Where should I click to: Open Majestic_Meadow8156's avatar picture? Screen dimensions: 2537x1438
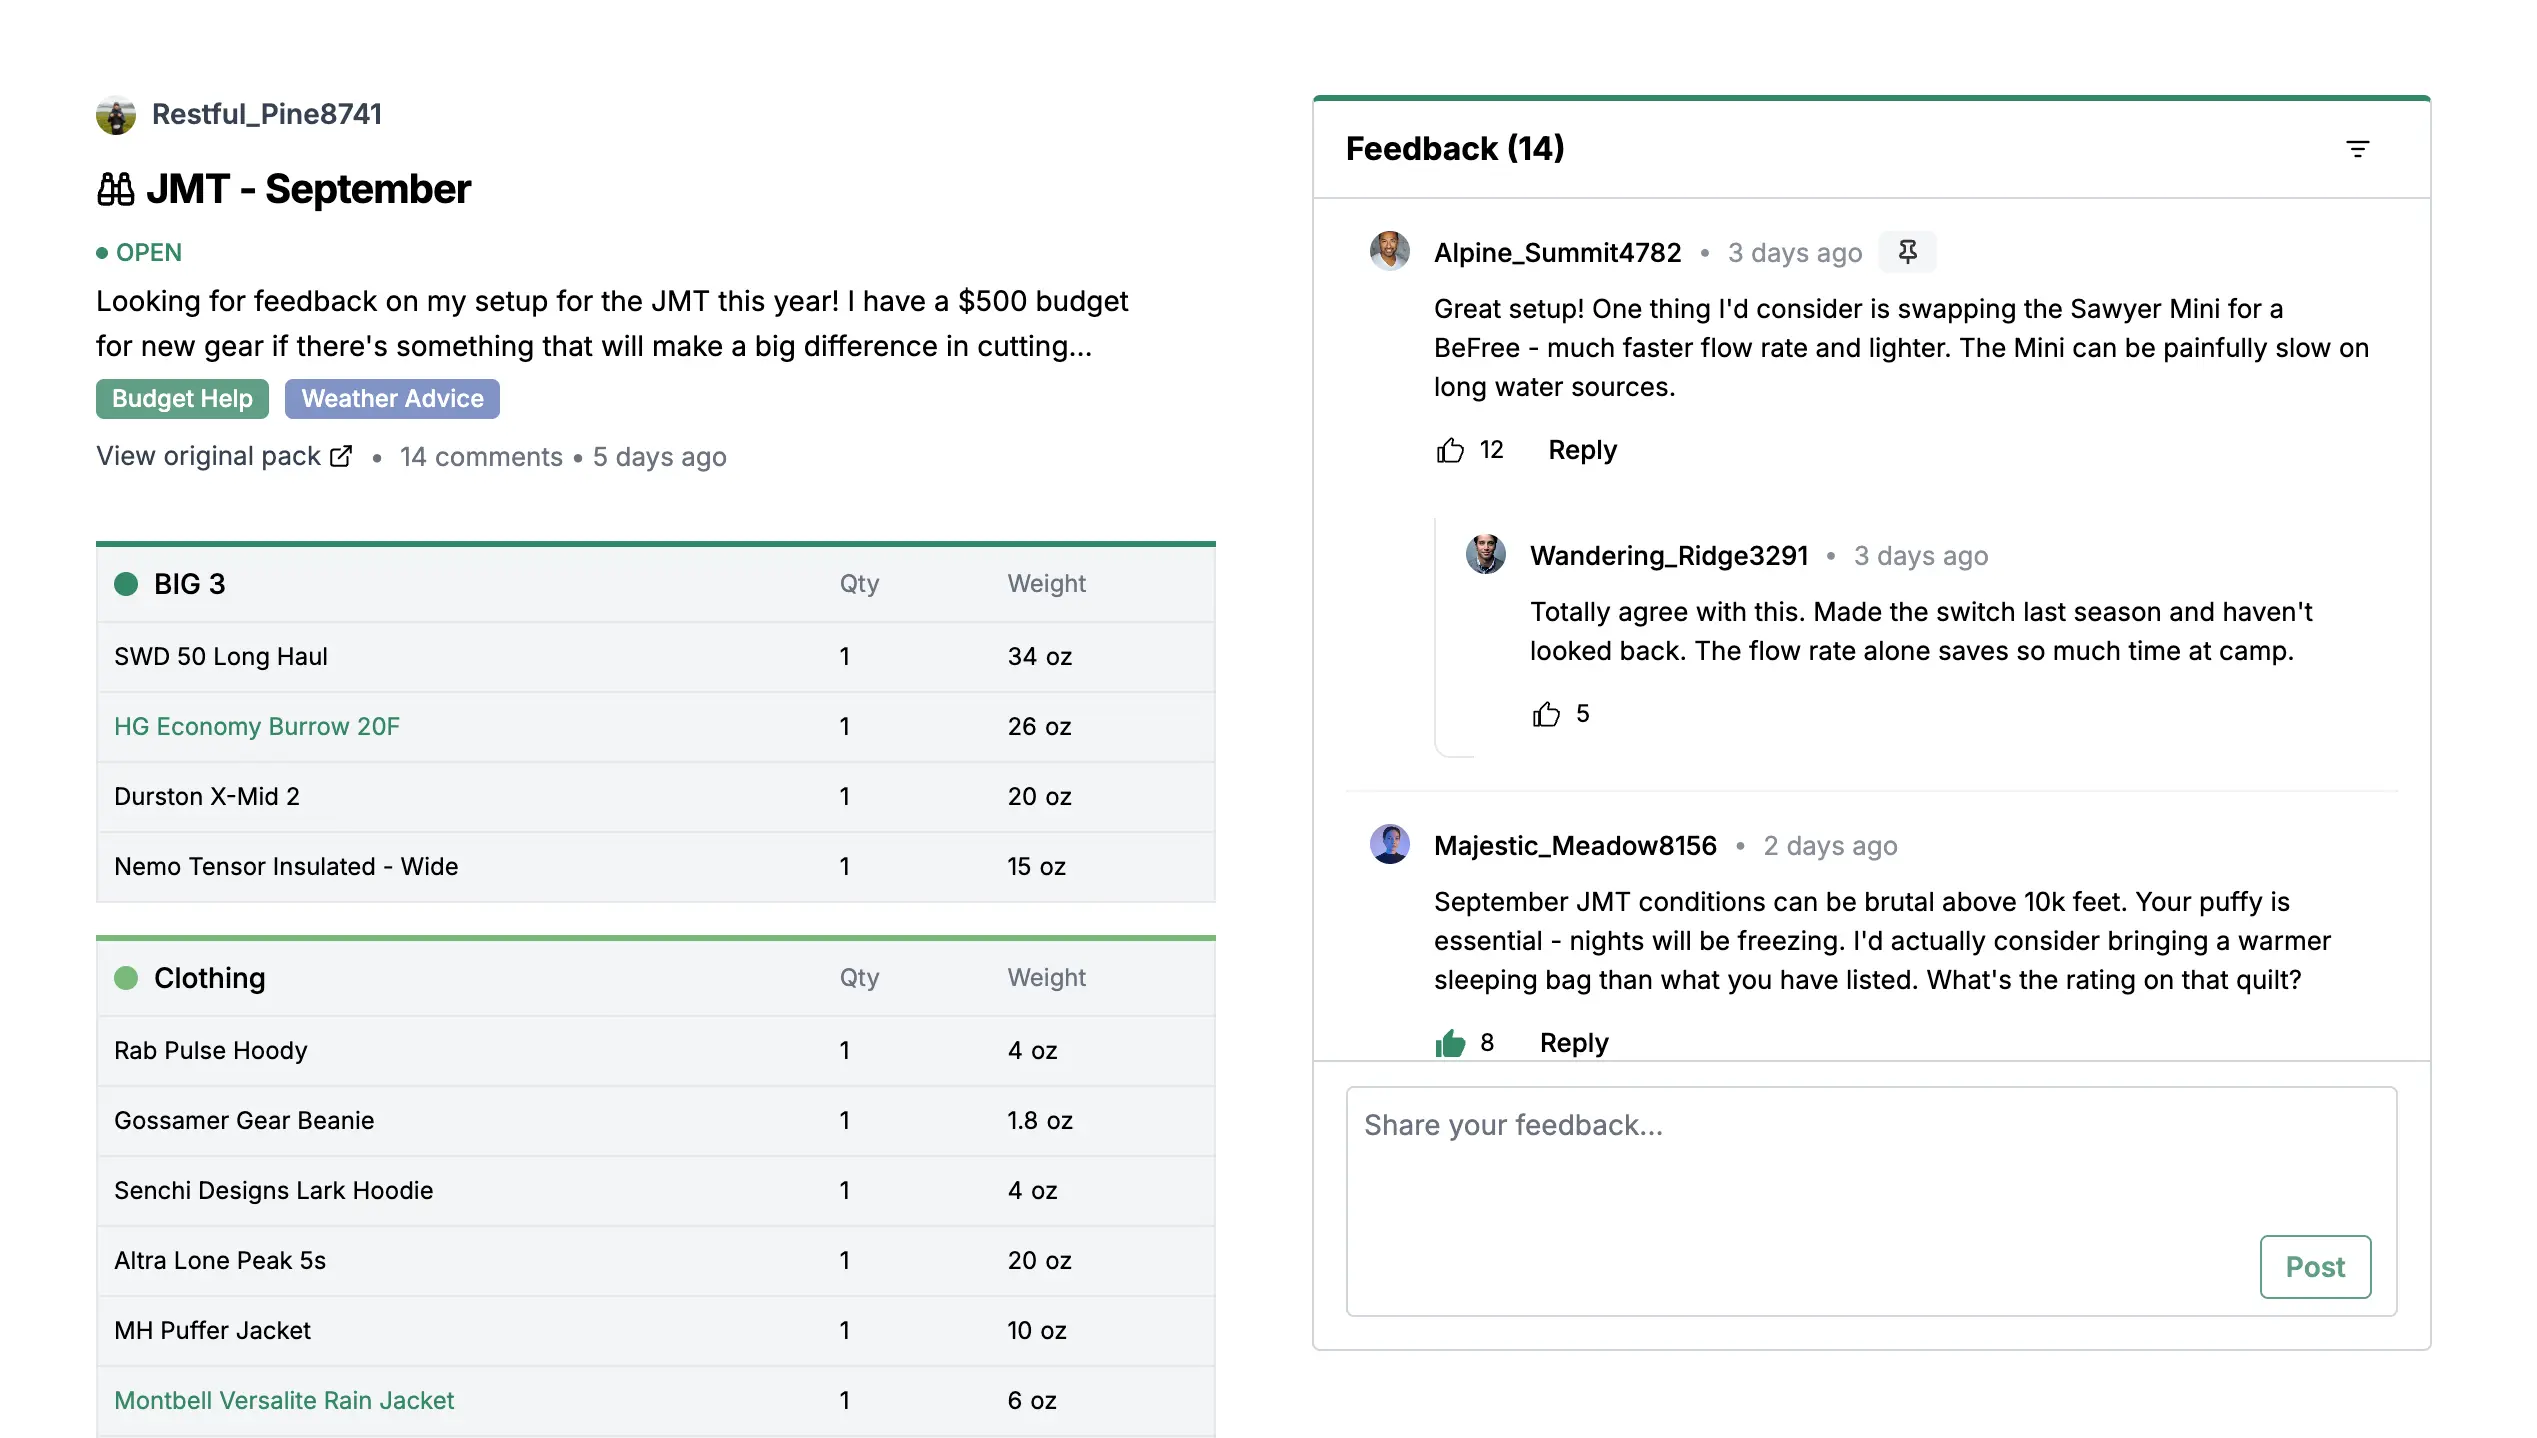[x=1389, y=844]
